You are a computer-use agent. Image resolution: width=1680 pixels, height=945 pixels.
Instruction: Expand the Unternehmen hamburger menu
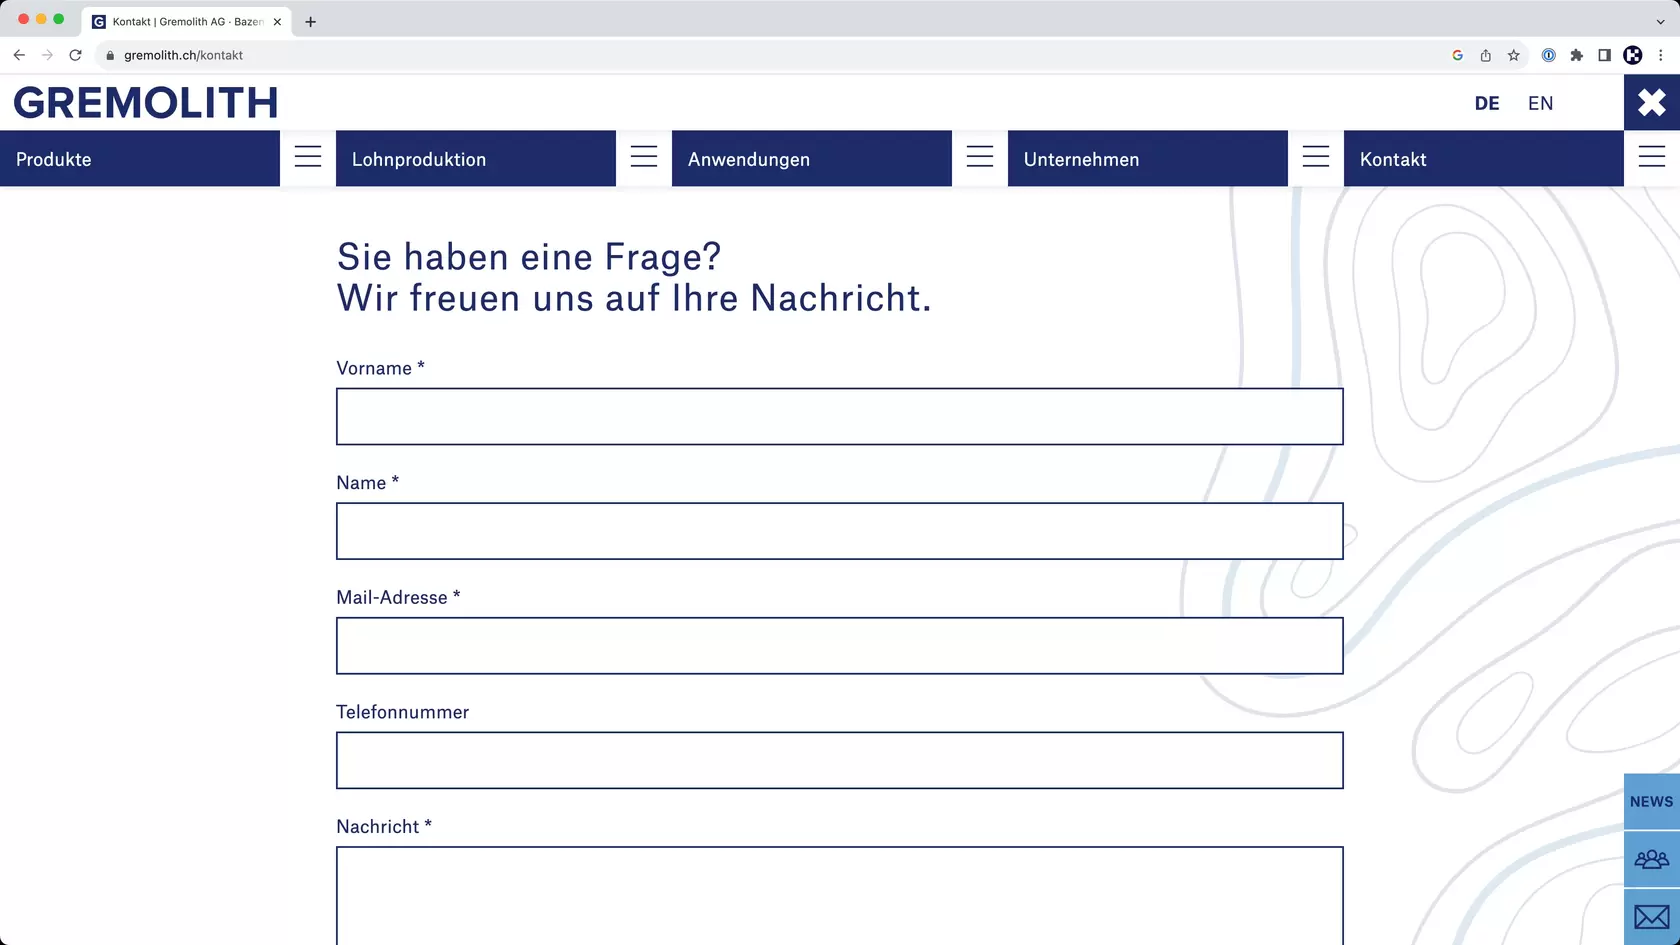pyautogui.click(x=1316, y=157)
